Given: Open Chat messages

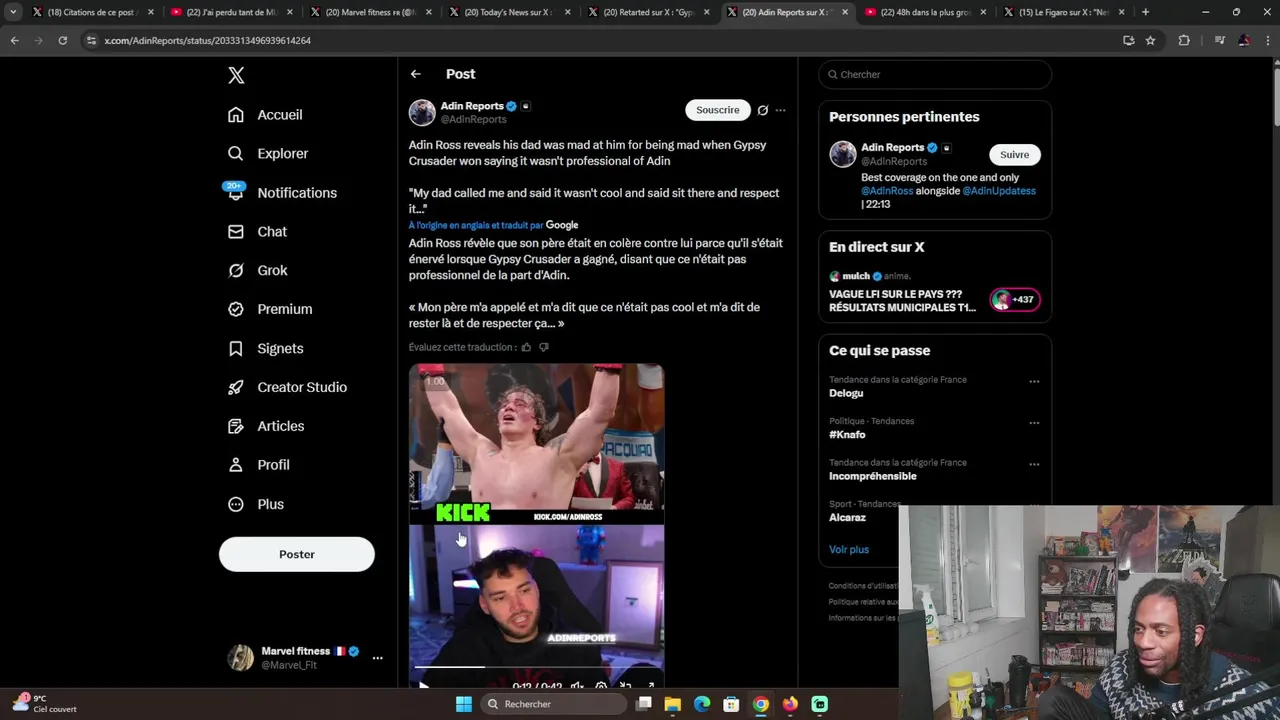Looking at the screenshot, I should (257, 232).
